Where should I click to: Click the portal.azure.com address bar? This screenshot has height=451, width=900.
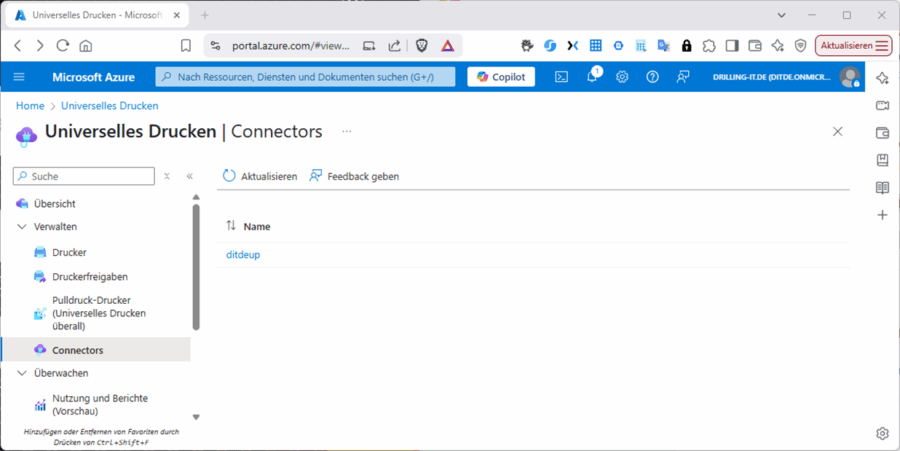point(291,46)
